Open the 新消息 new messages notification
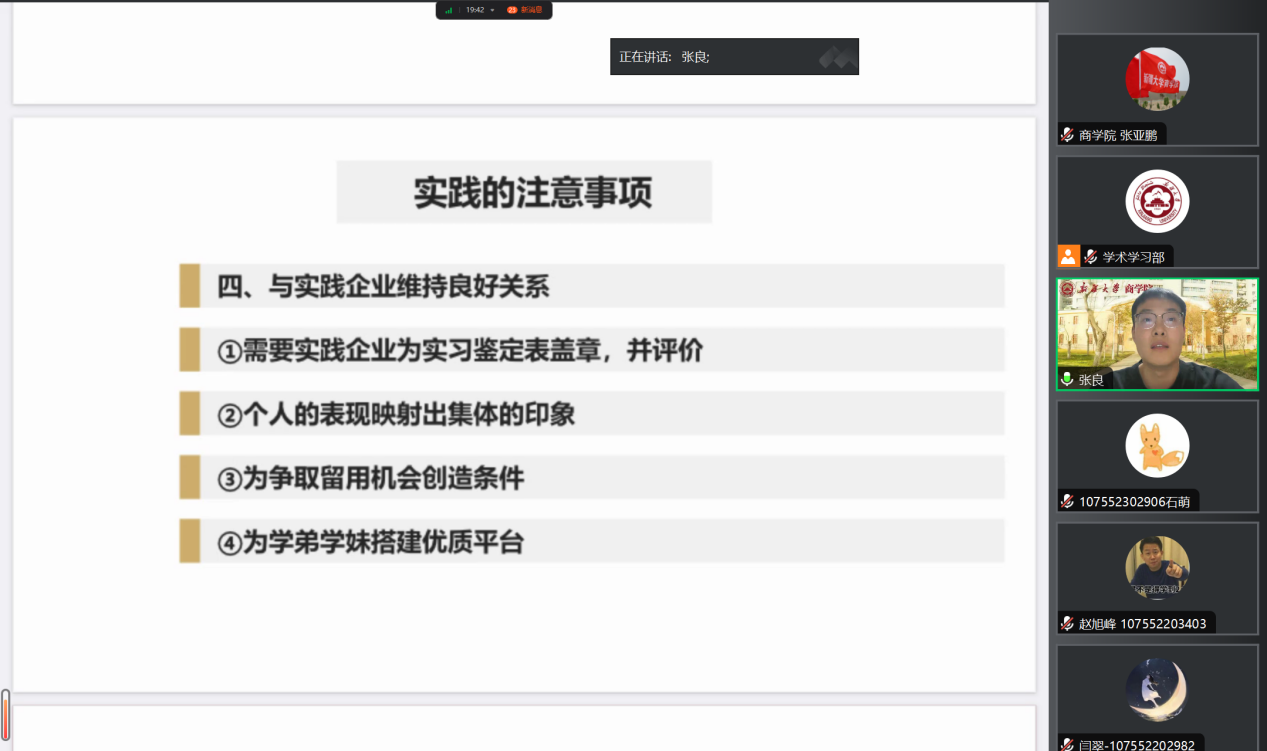This screenshot has width=1267, height=751. (531, 10)
